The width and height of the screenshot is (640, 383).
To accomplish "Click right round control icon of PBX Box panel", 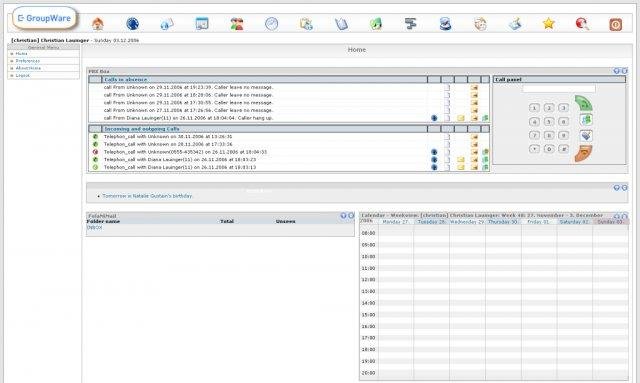I will pos(624,71).
